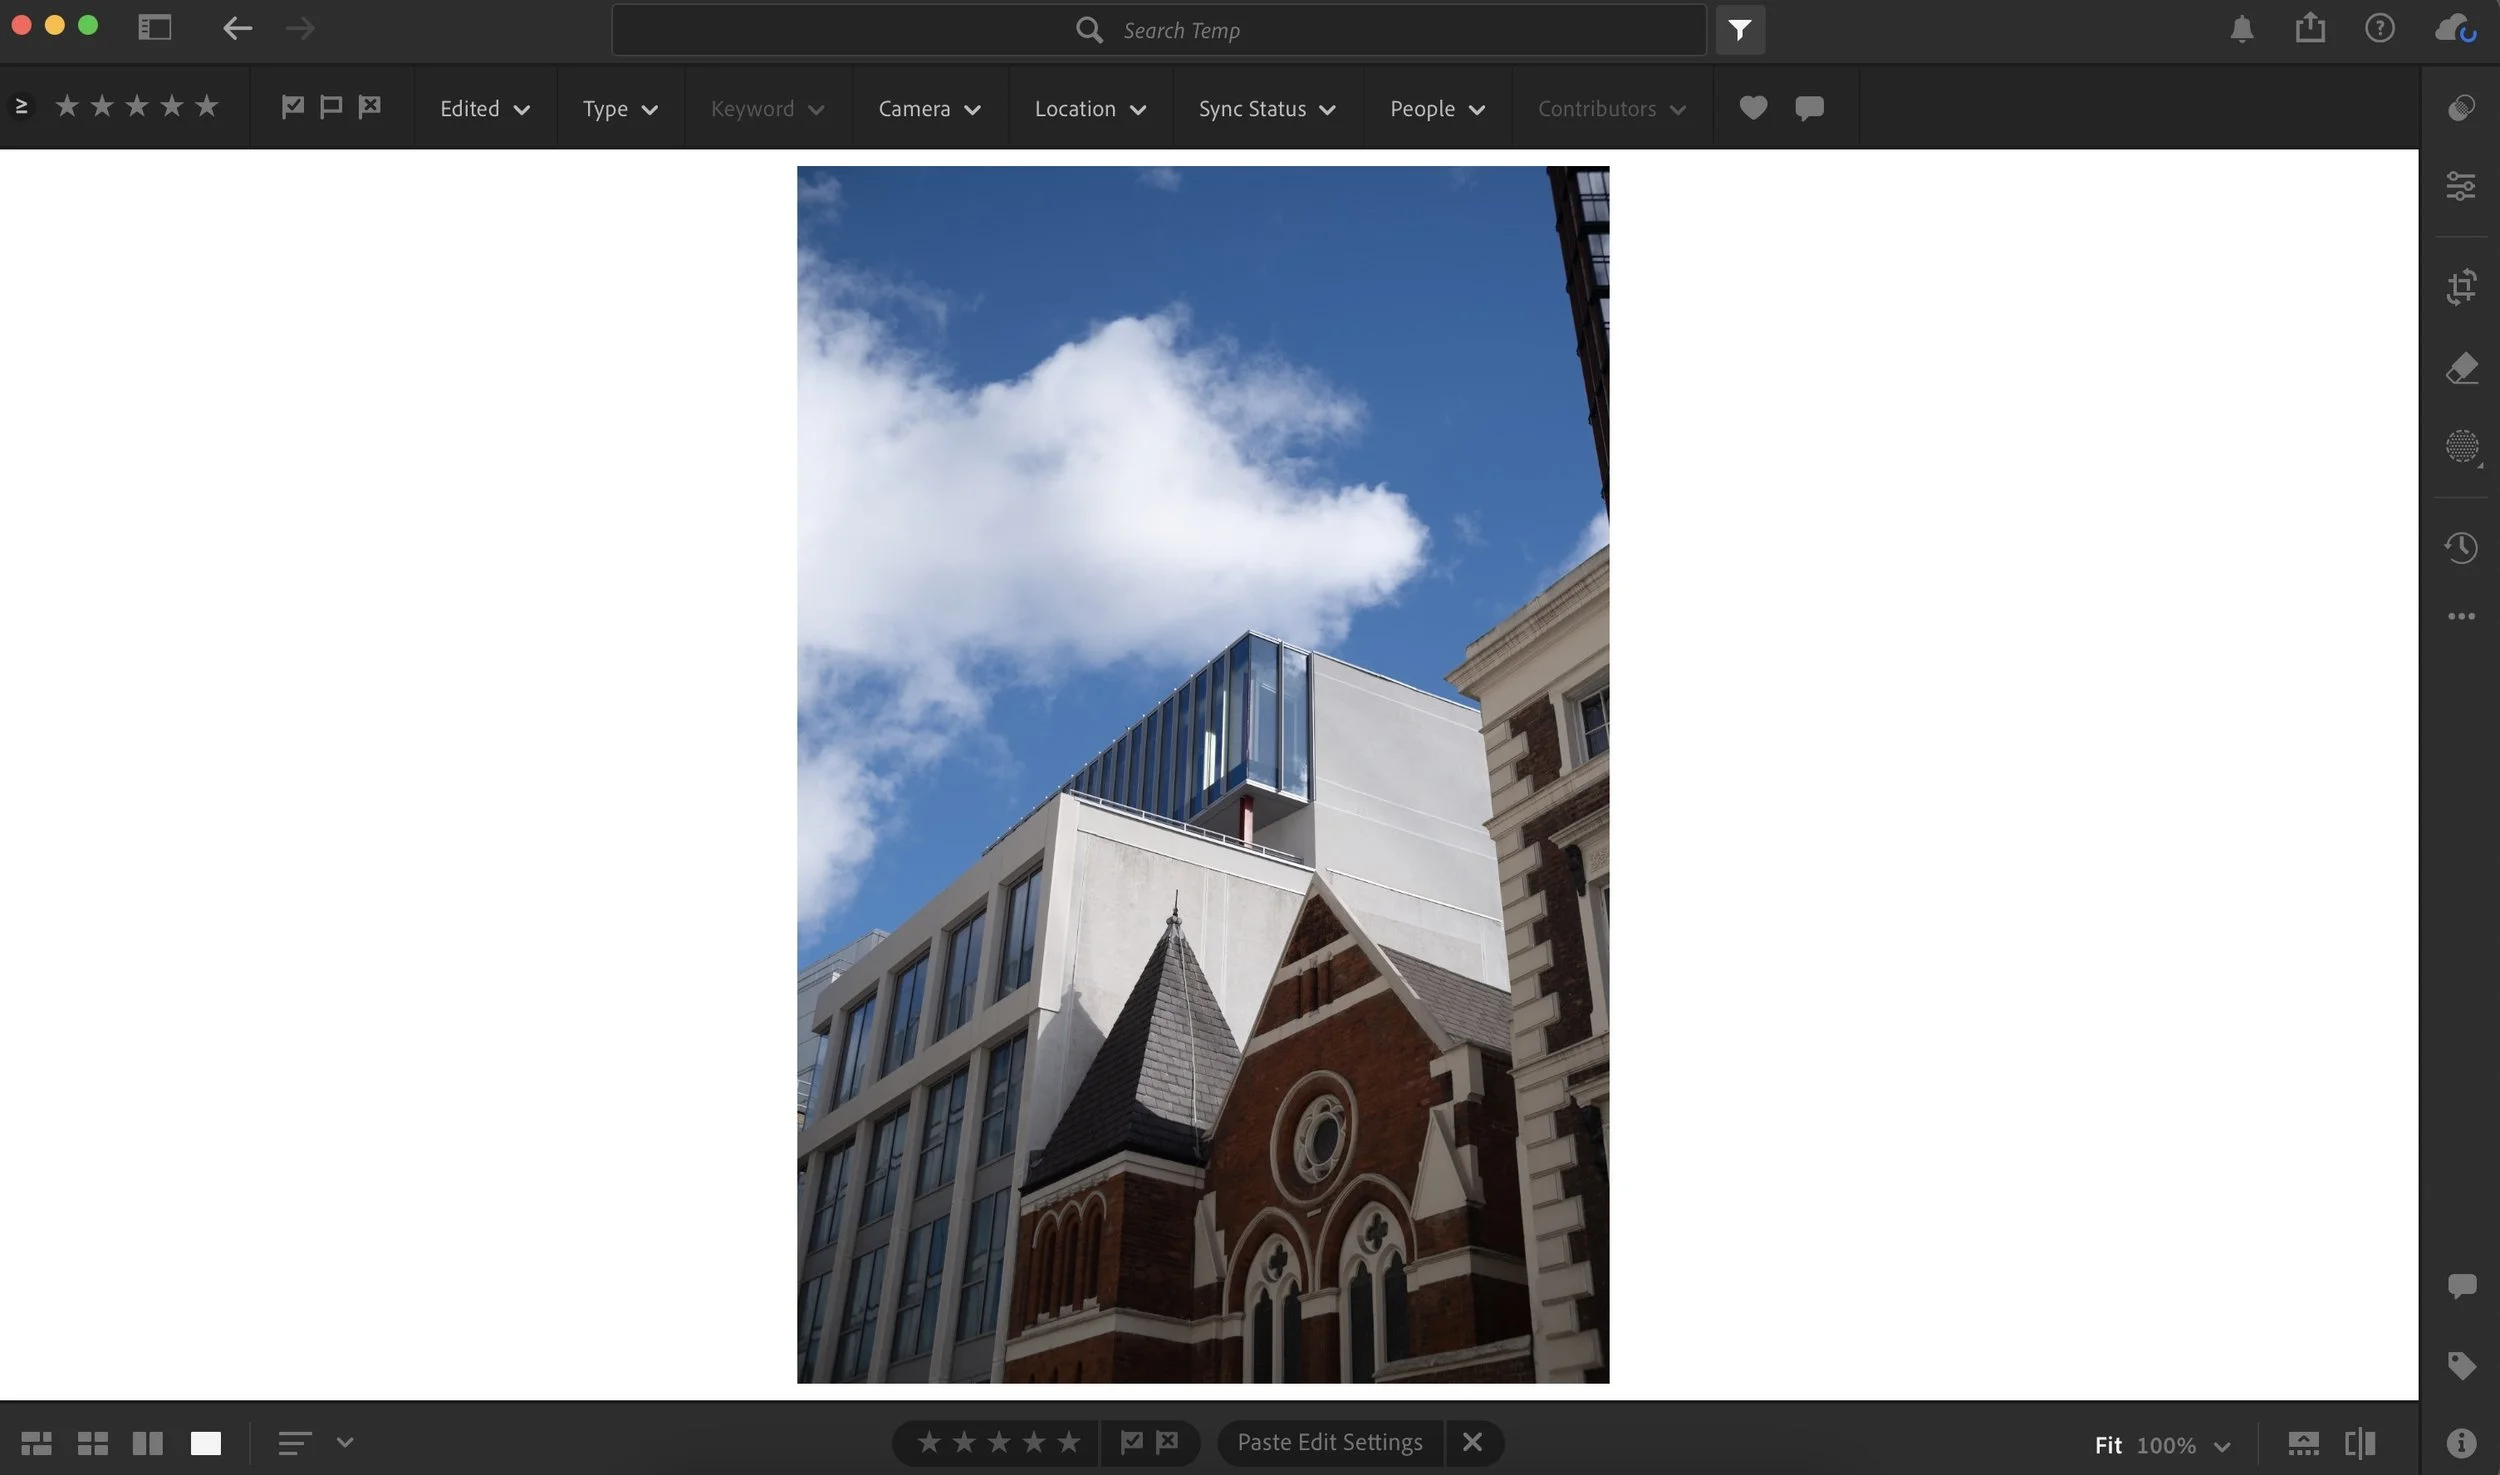
Task: Open the Keywords tag panel
Action: click(x=2460, y=1364)
